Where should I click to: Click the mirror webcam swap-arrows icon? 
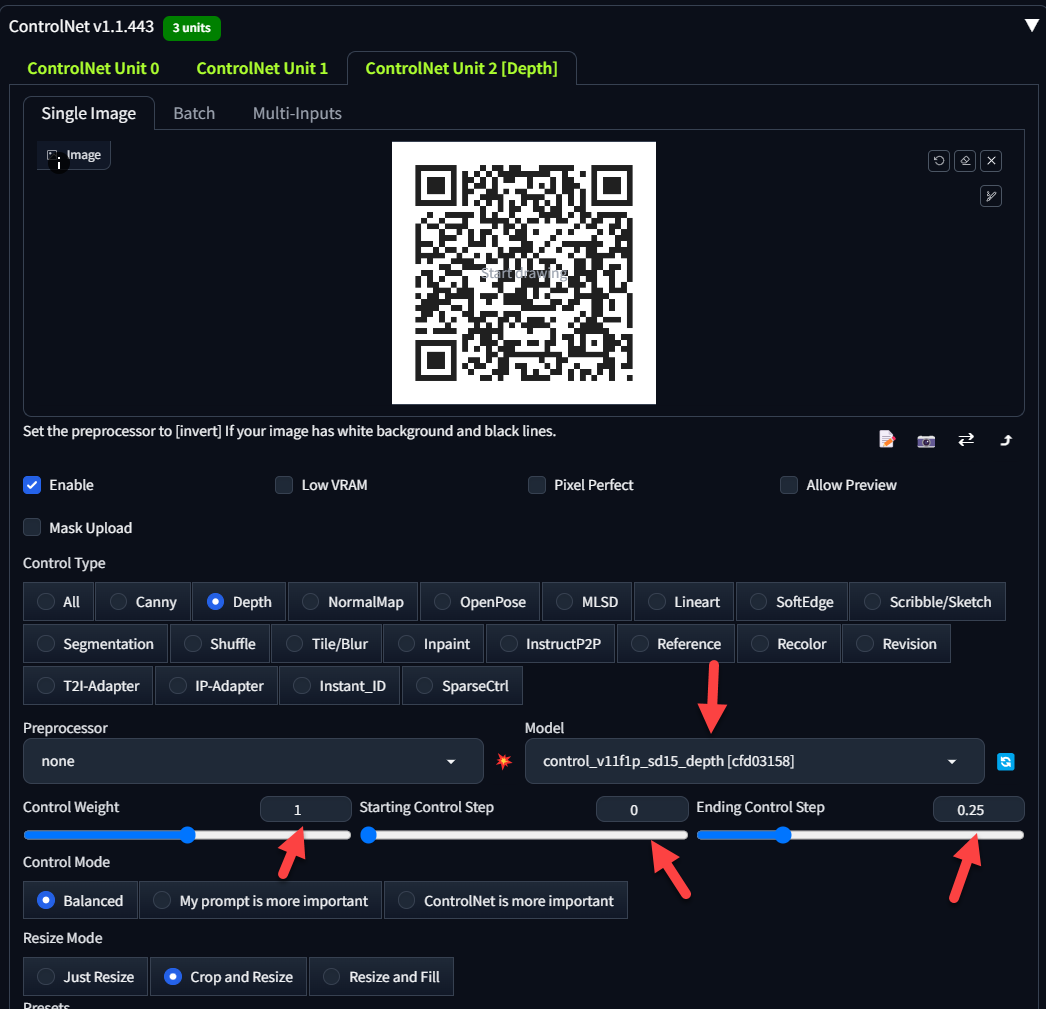tap(966, 439)
